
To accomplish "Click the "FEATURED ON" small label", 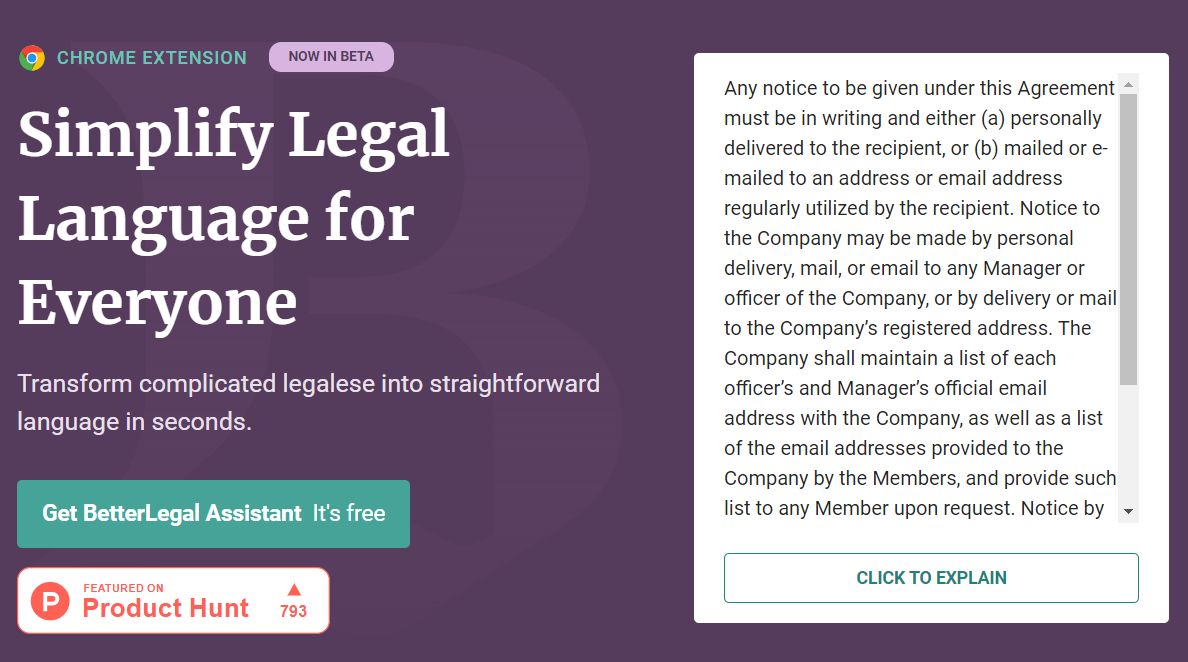I will (x=123, y=588).
